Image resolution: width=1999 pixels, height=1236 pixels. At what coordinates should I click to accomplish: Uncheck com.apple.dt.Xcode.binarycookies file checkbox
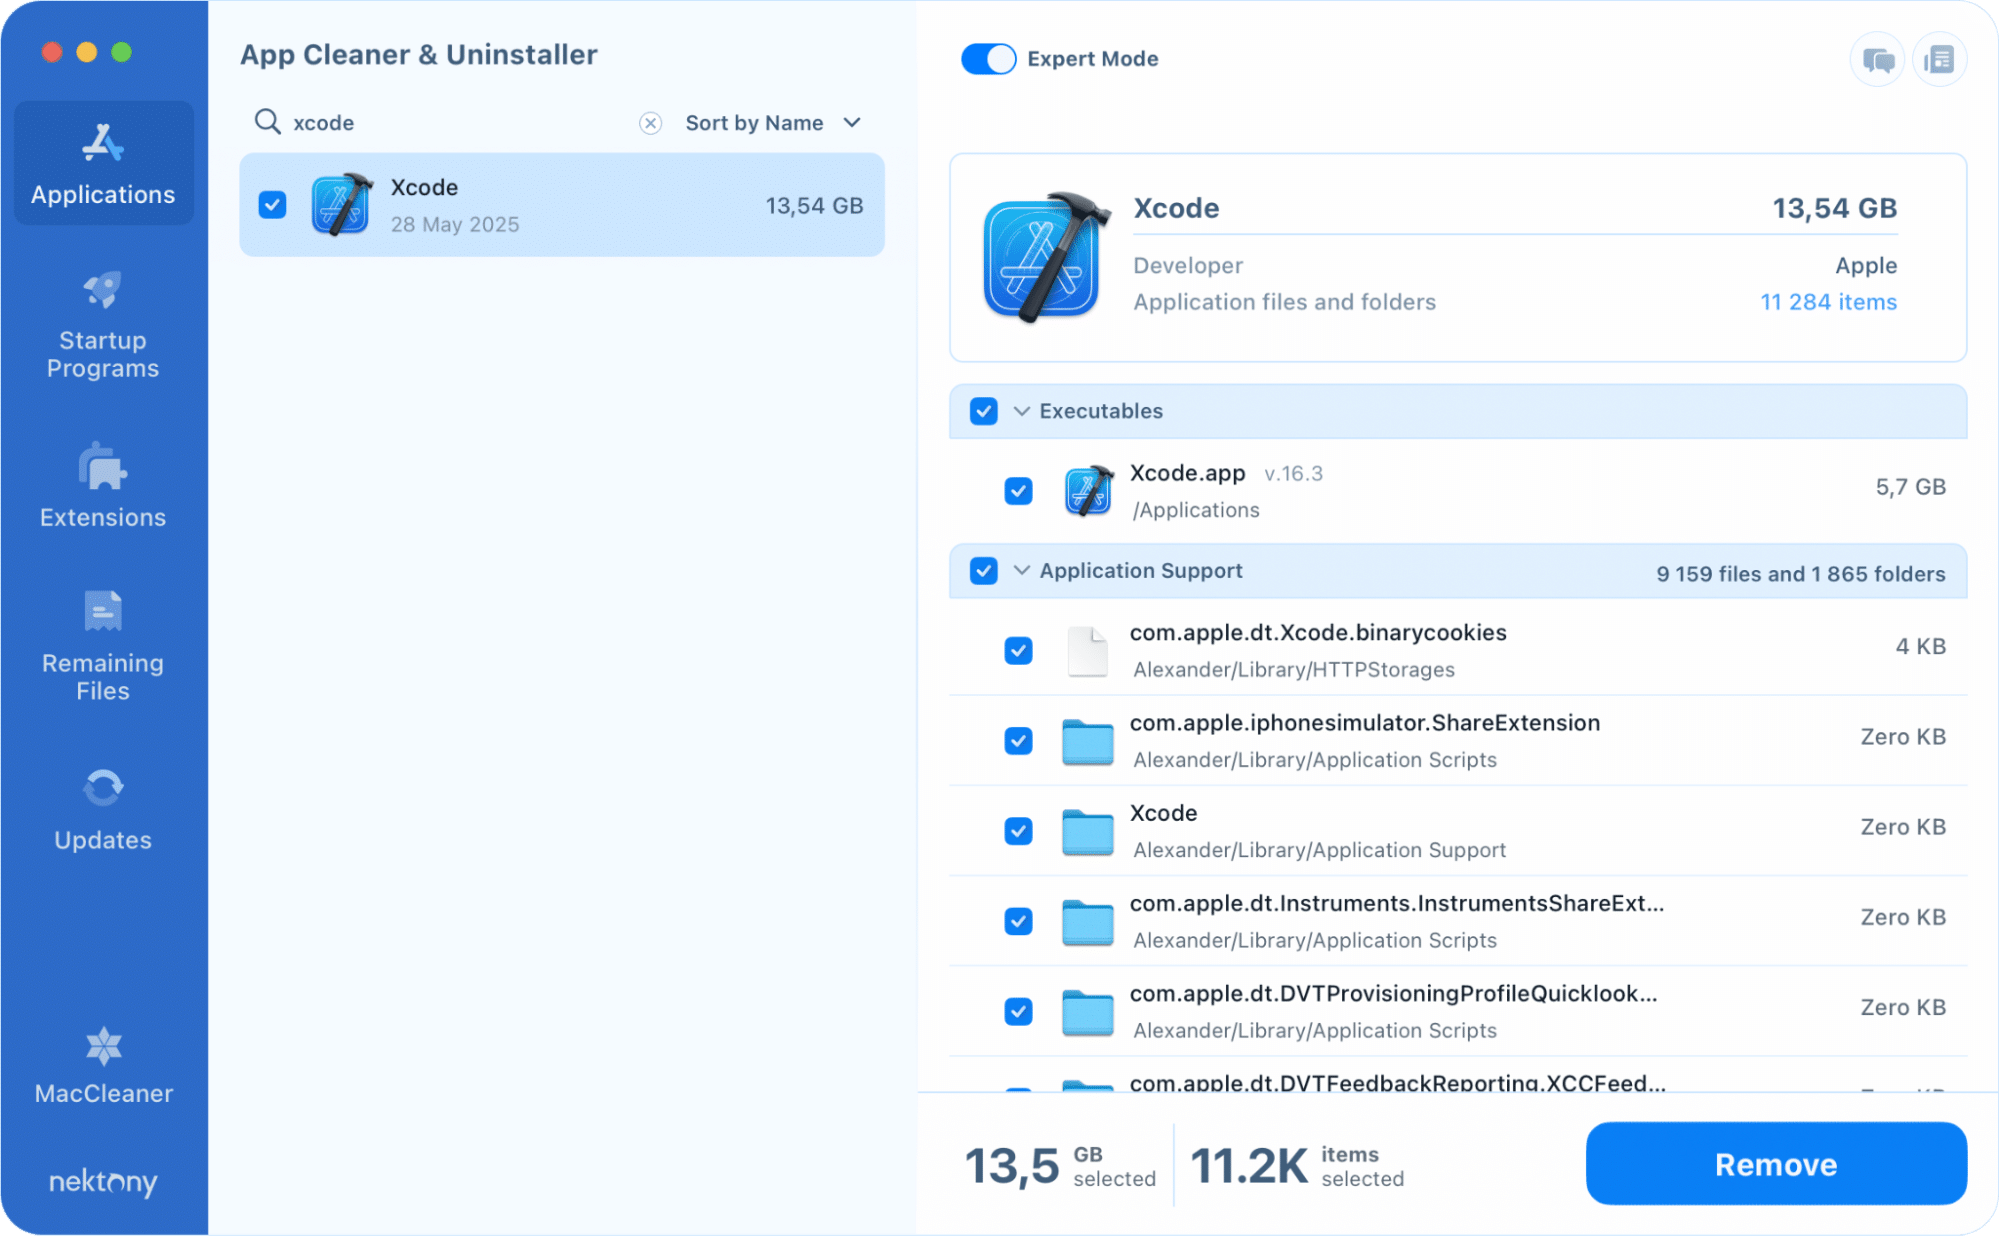click(x=1018, y=651)
